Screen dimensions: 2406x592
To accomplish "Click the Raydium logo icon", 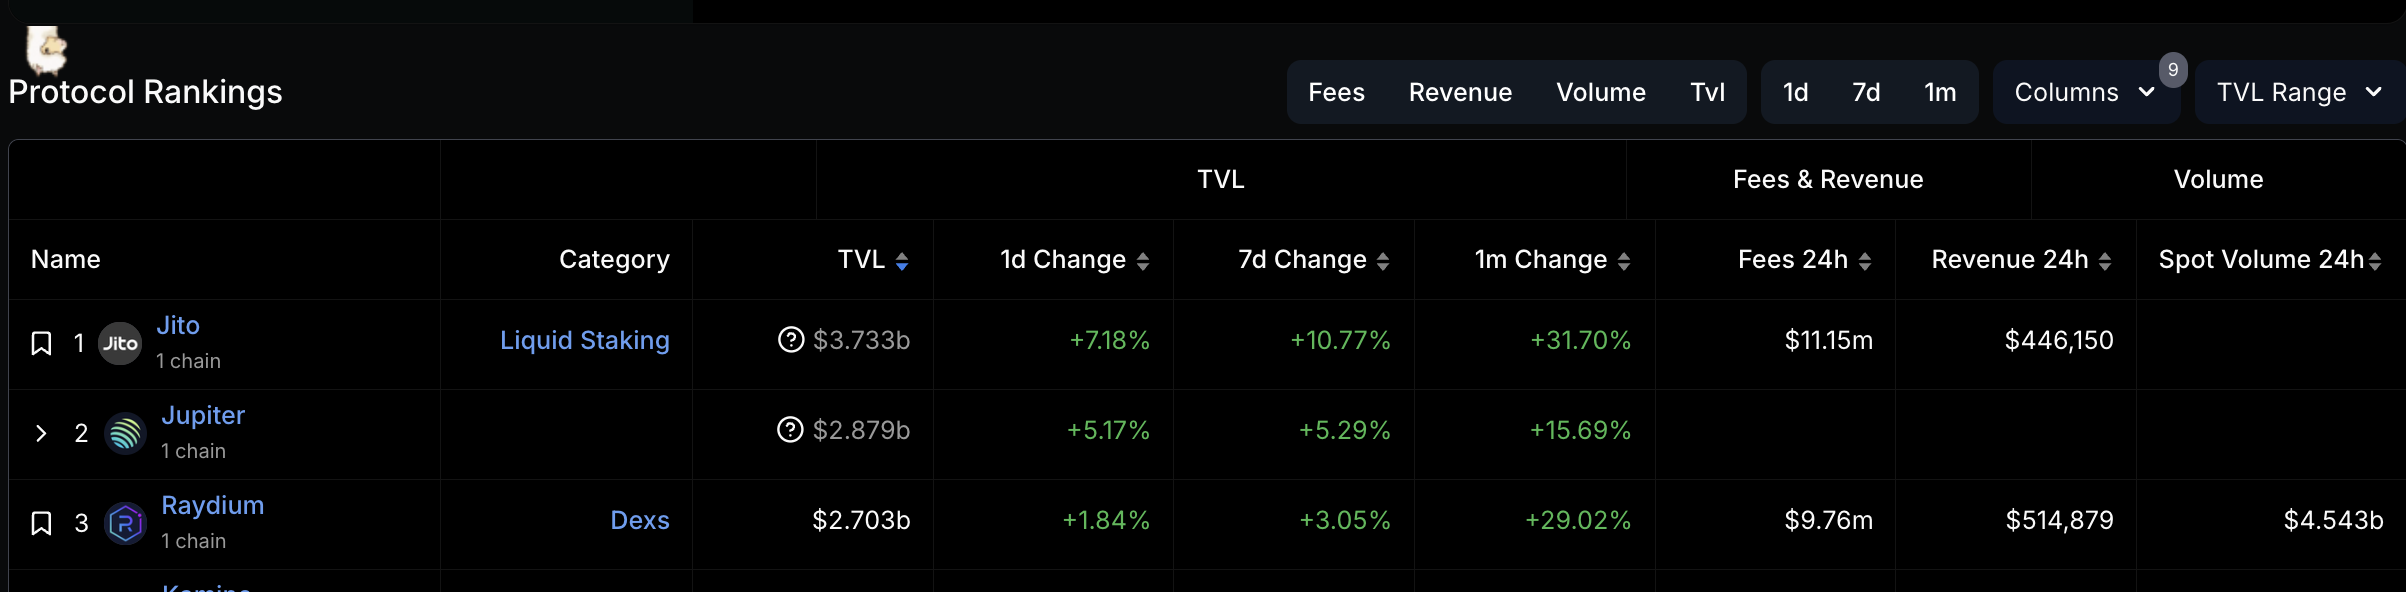I will [x=126, y=523].
